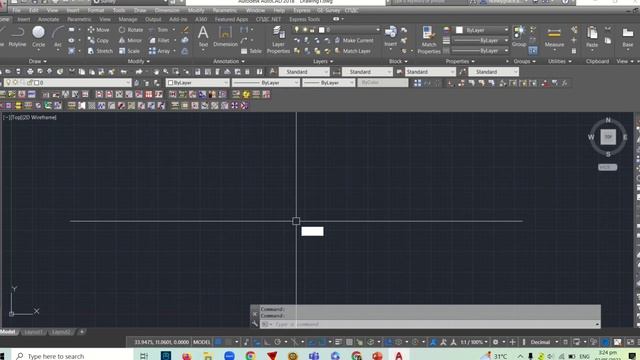640x360 pixels.
Task: Switch to the Manage ribbon tab
Action: (x=128, y=19)
